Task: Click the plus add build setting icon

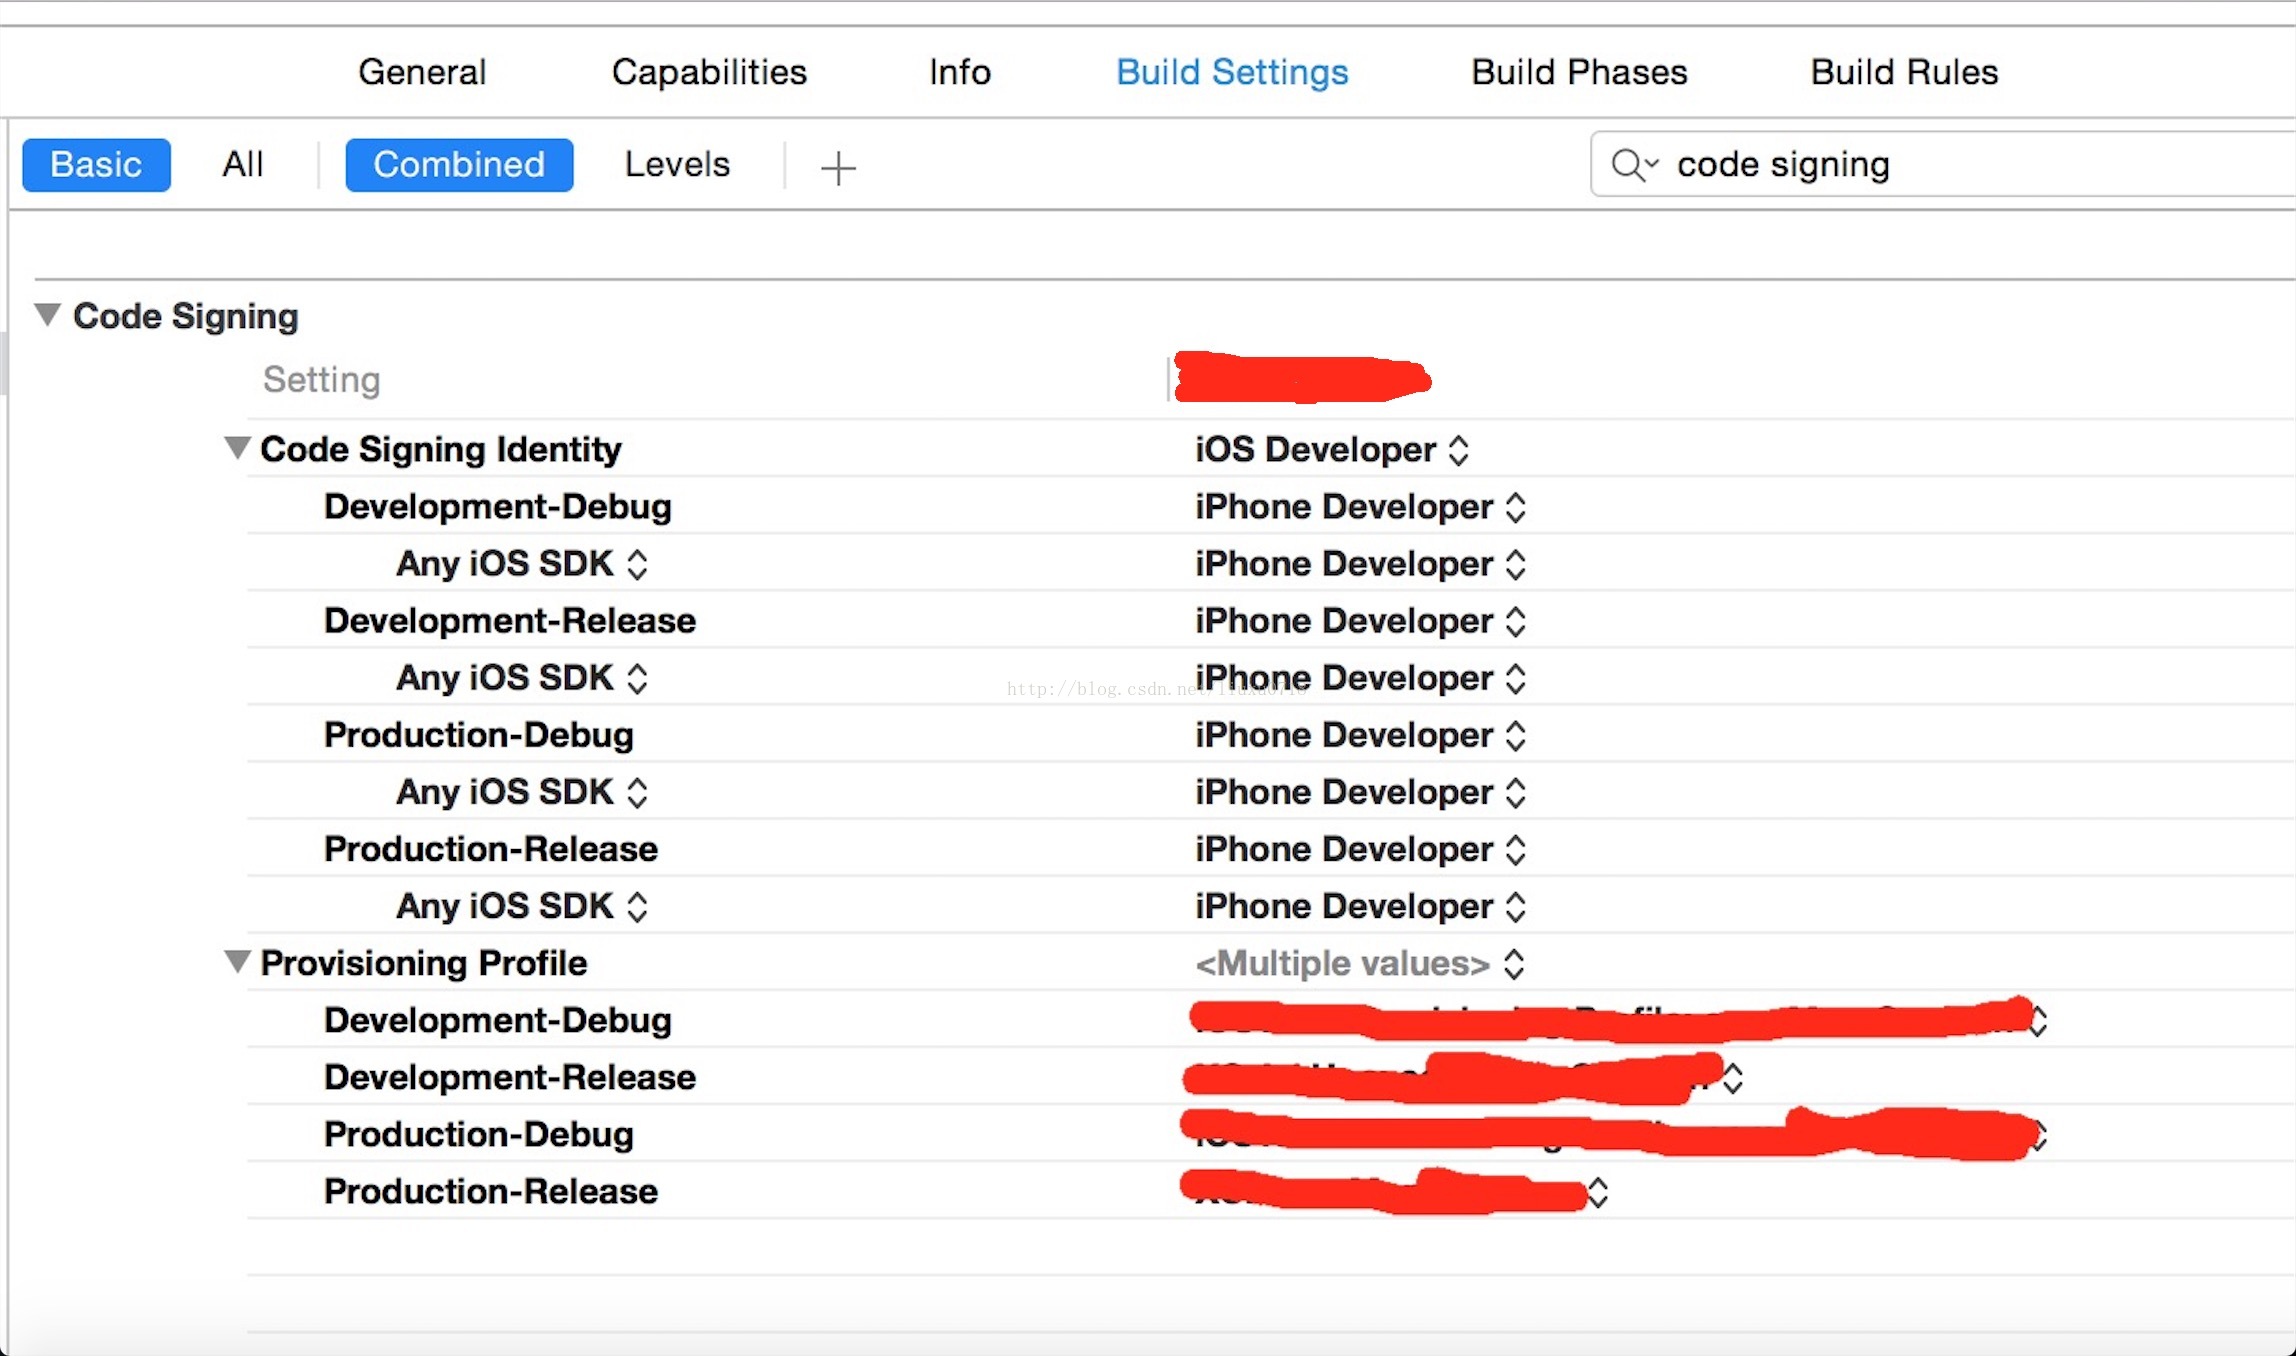Action: pyautogui.click(x=838, y=167)
